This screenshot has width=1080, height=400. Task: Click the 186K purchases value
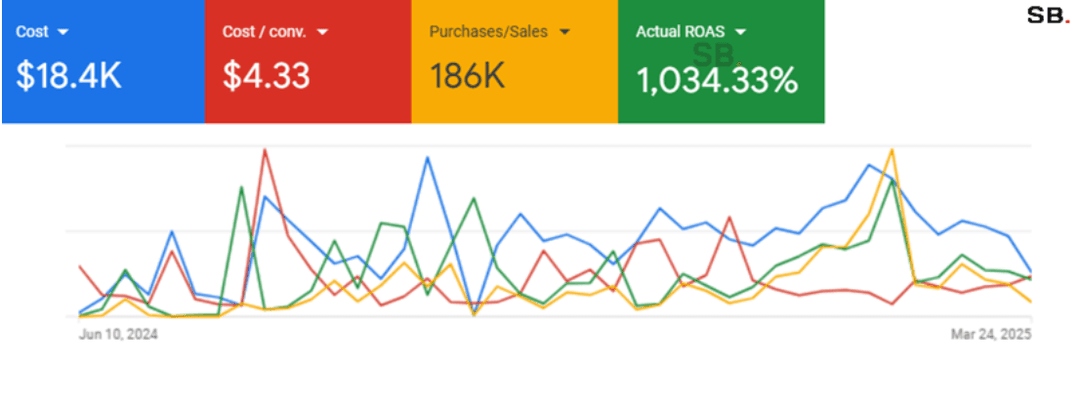click(x=467, y=77)
